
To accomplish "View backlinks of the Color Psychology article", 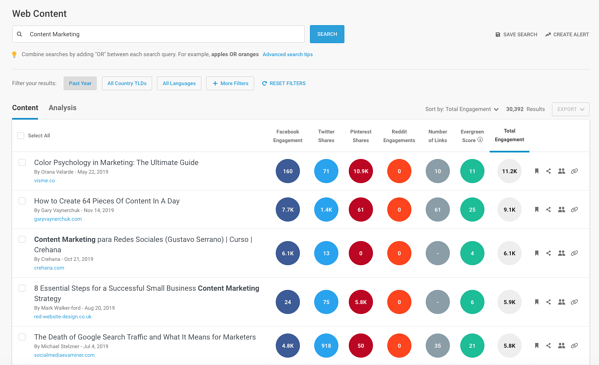I will pyautogui.click(x=574, y=171).
